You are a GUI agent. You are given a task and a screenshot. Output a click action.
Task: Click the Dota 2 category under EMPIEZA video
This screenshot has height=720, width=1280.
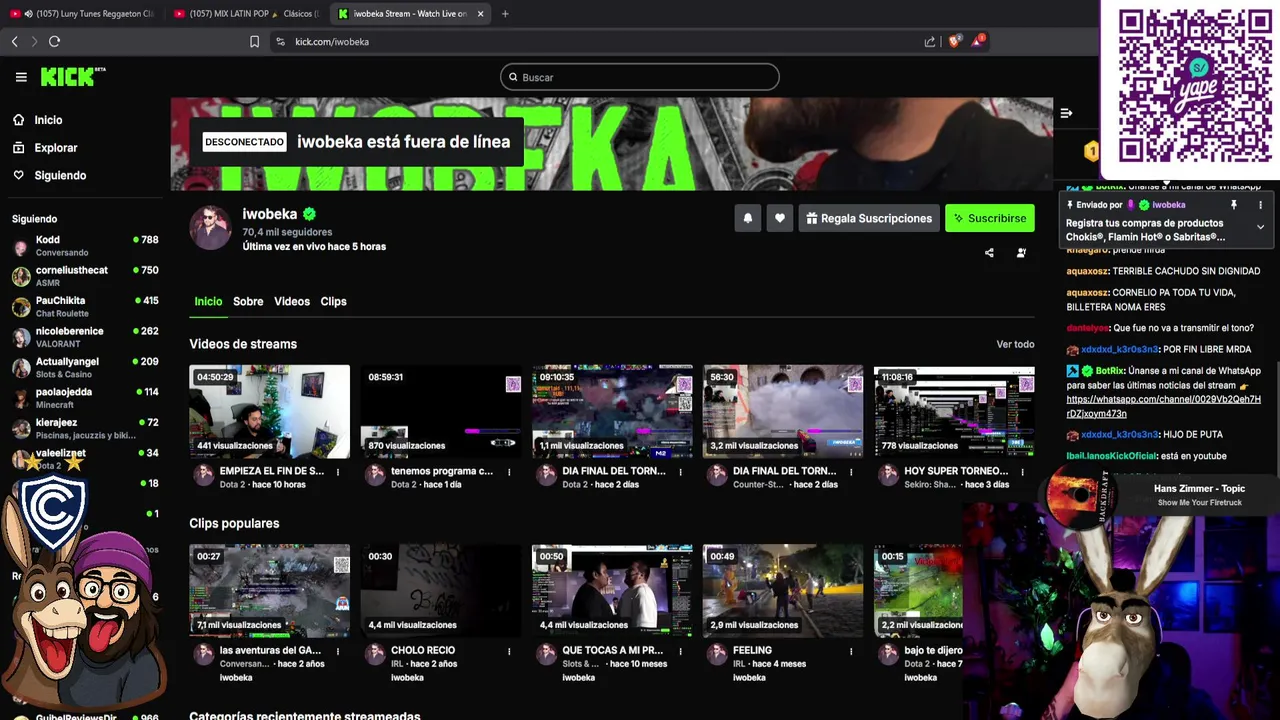pos(232,485)
